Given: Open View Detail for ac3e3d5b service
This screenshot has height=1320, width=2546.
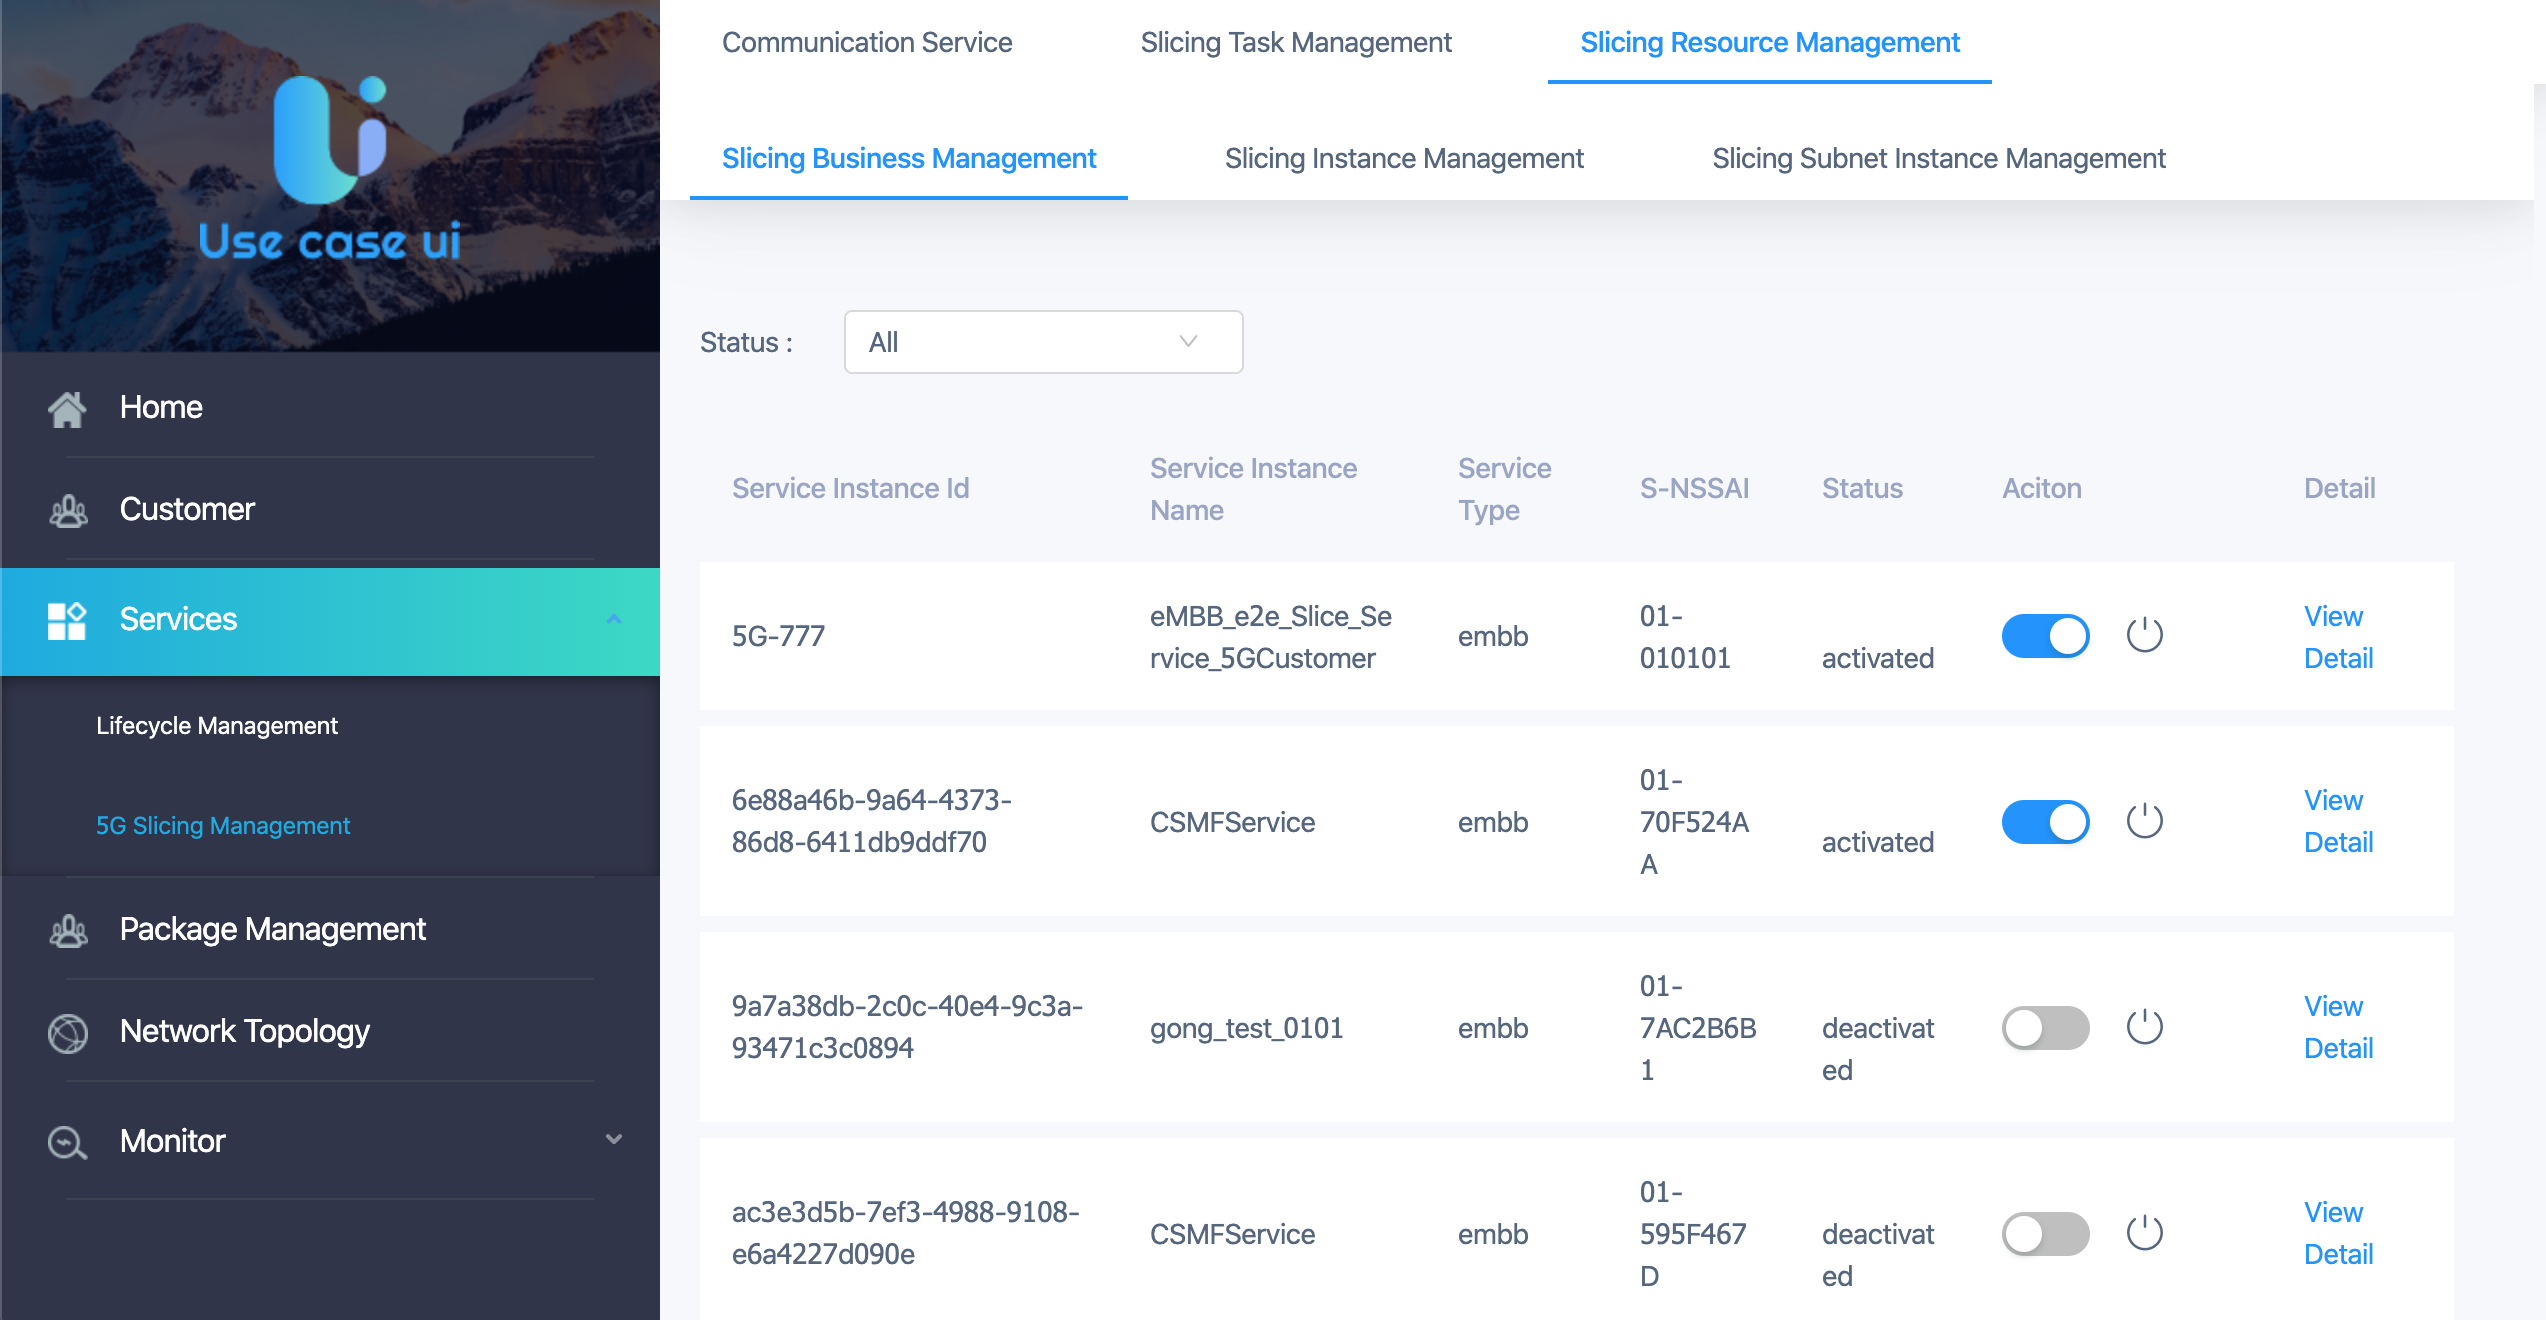Looking at the screenshot, I should click(2338, 1233).
